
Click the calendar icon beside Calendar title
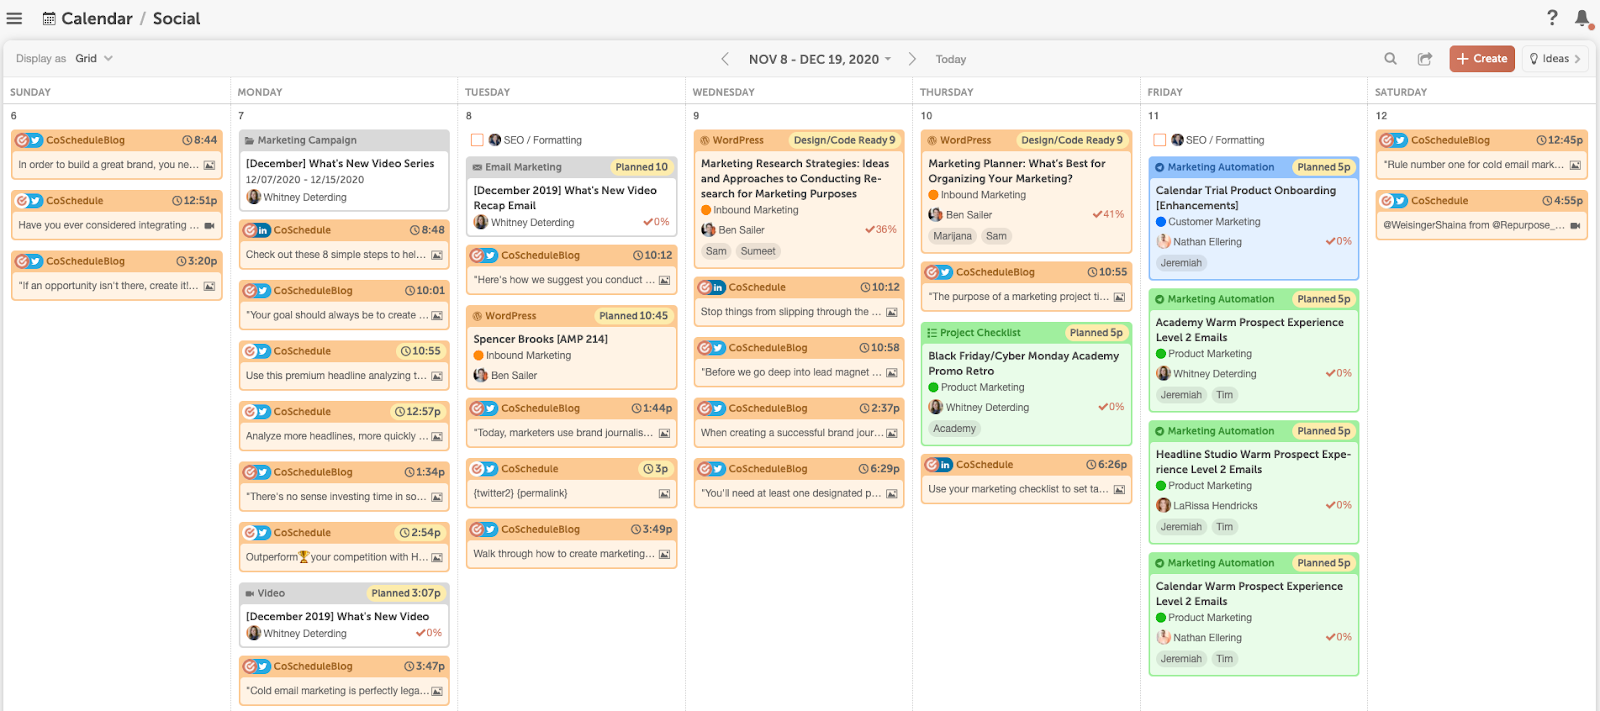(49, 18)
